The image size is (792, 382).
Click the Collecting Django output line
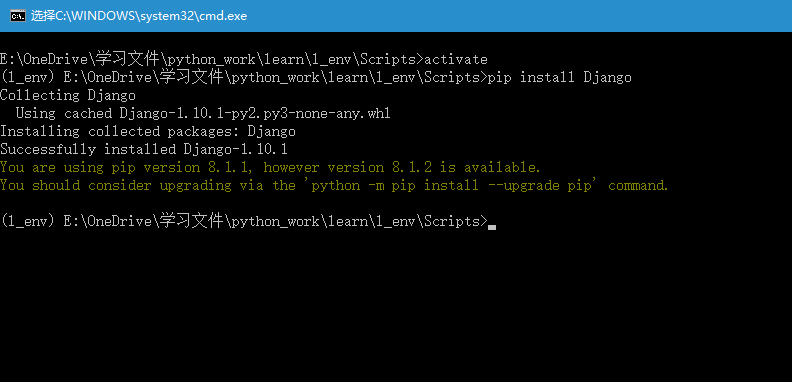click(68, 96)
